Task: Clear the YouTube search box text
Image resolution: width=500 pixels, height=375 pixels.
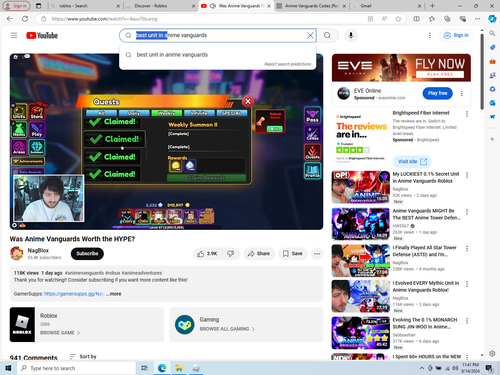Action: tap(310, 35)
